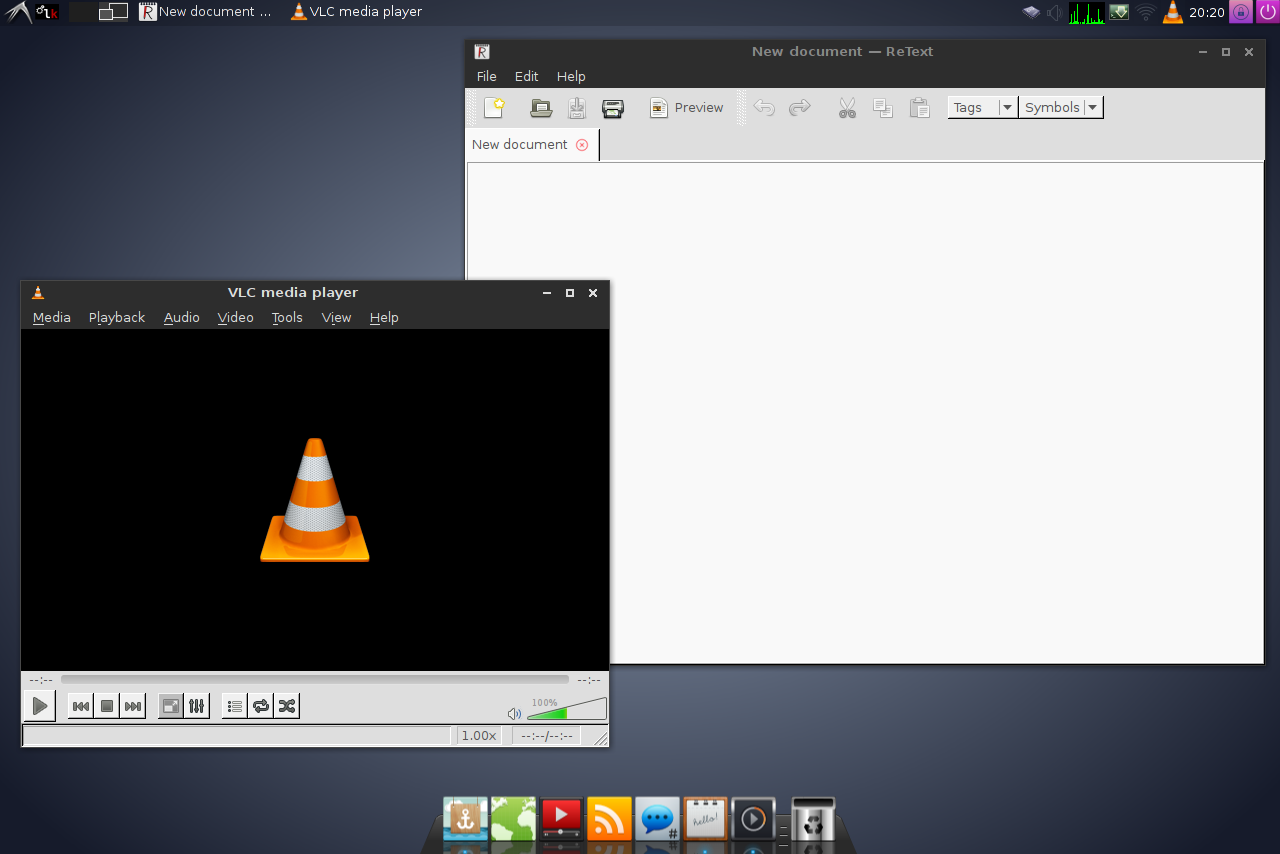Close the New document tab
This screenshot has width=1280, height=854.
pos(582,145)
